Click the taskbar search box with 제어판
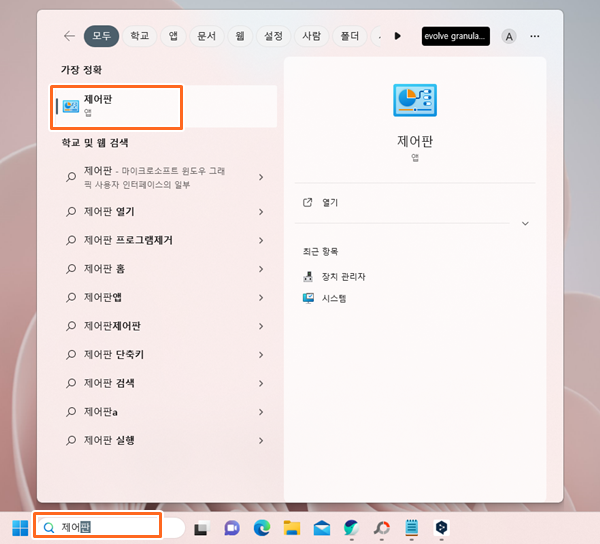This screenshot has width=600, height=544. click(x=109, y=528)
